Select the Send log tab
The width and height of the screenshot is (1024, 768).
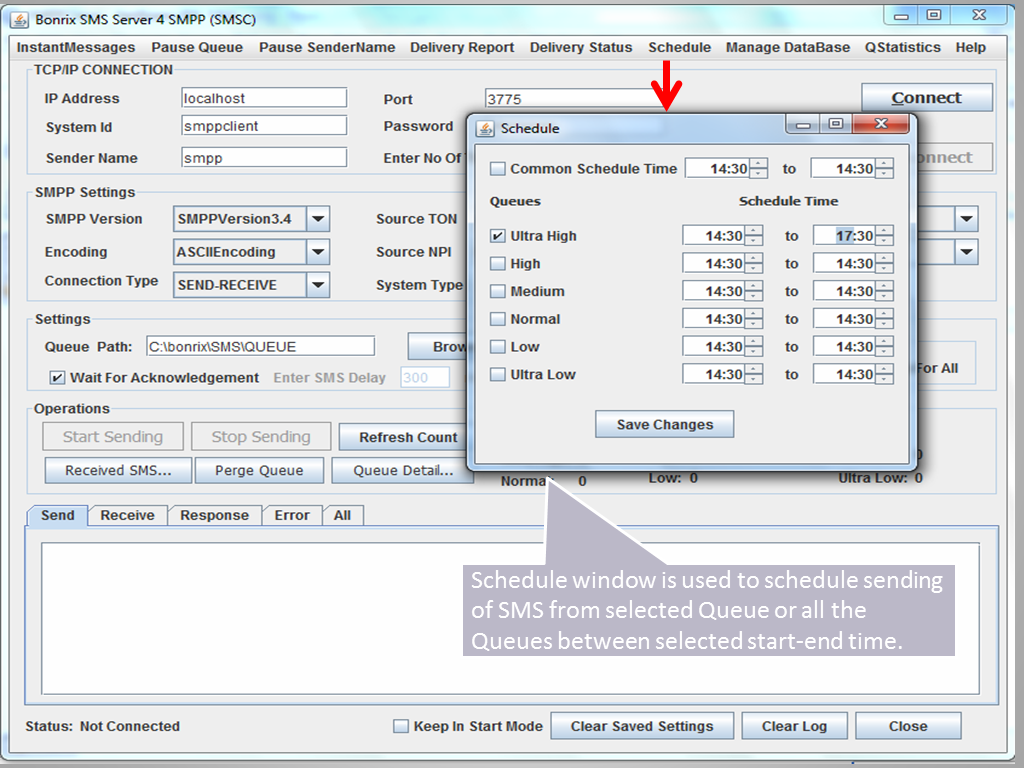tap(57, 515)
